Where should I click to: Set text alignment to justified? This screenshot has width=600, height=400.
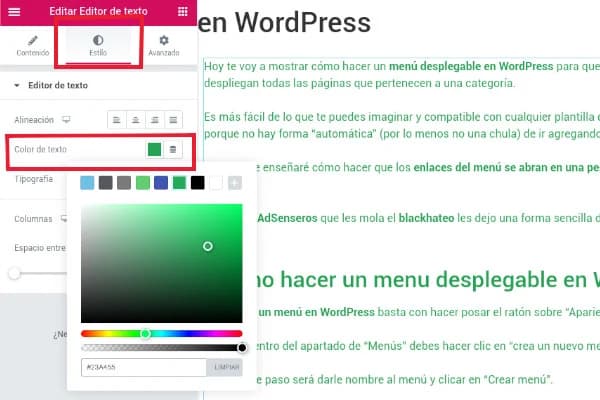(173, 120)
